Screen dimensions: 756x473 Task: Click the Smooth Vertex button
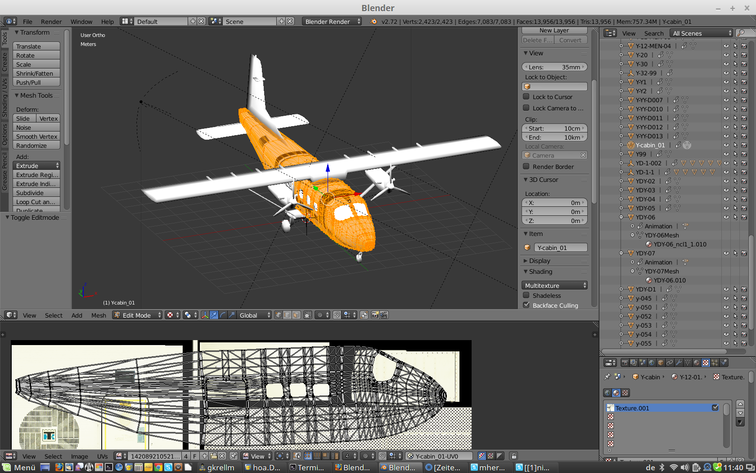[37, 136]
